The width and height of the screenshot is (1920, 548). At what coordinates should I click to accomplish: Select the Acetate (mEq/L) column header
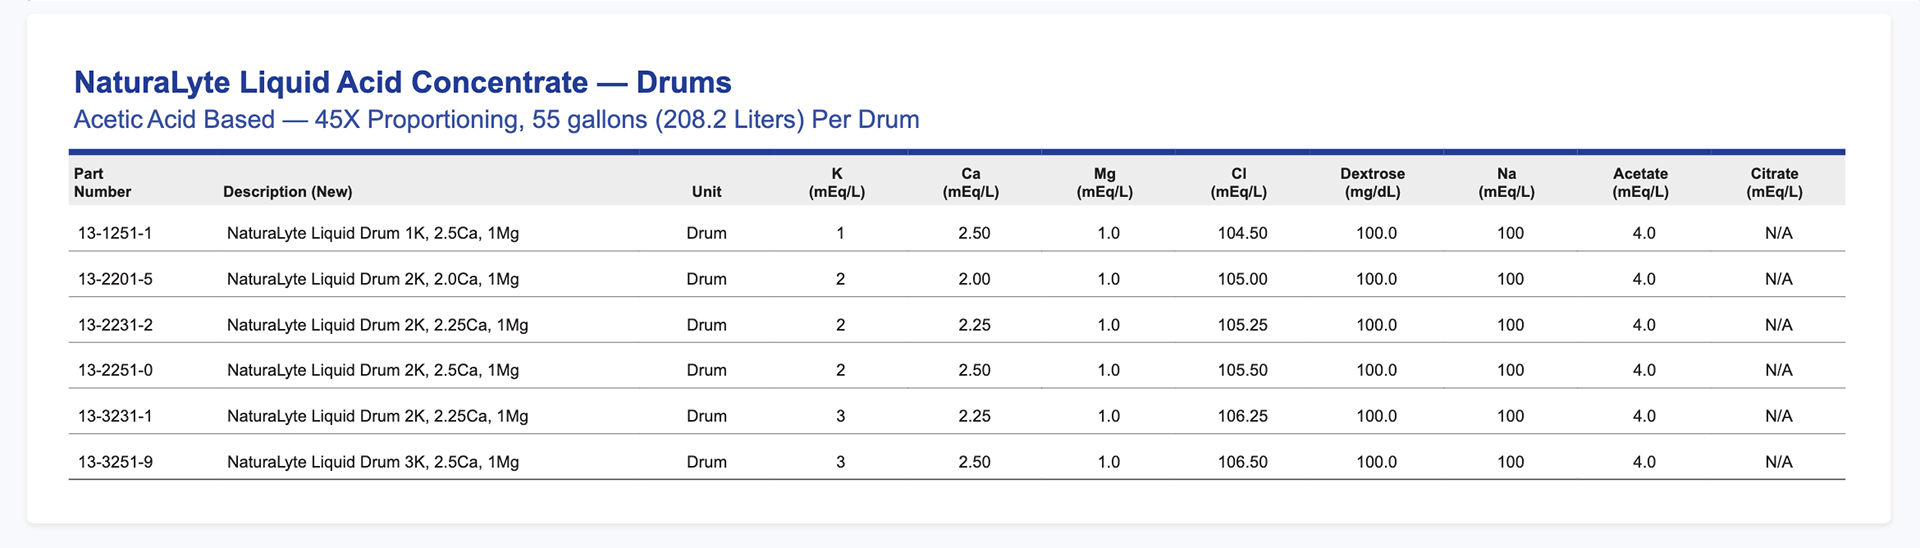click(x=1640, y=182)
